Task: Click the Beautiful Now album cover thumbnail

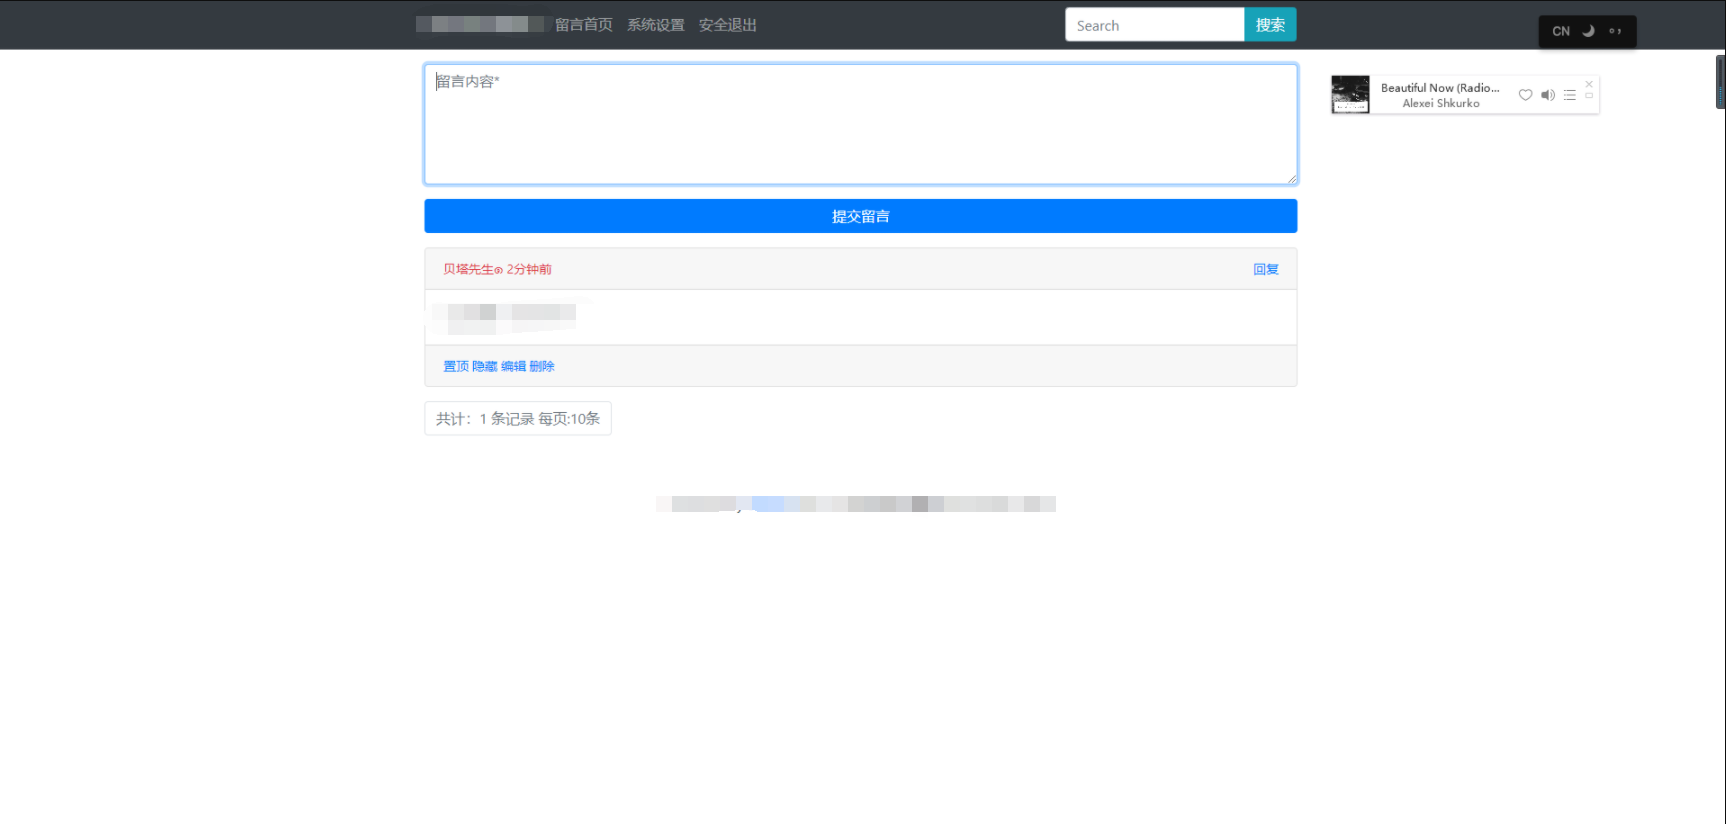Action: (1350, 95)
